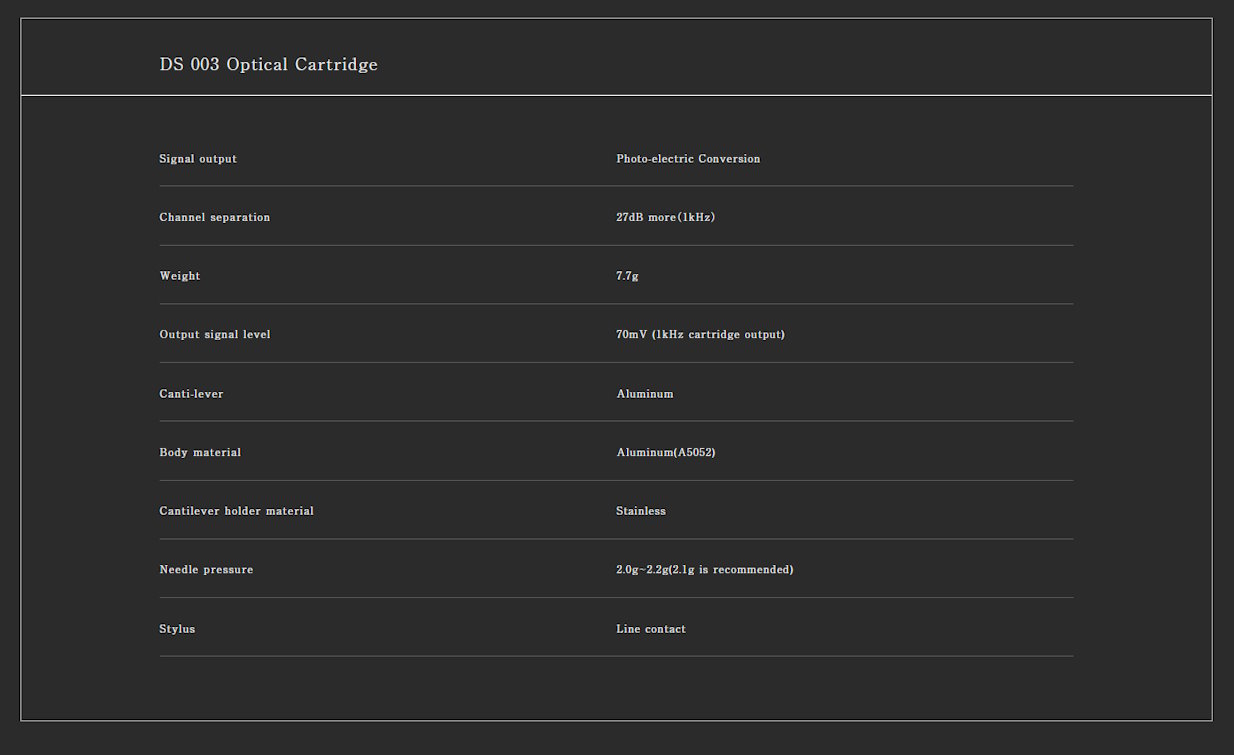Screen dimensions: 1234x755
Task: Click the Line contact value
Action: click(x=651, y=629)
